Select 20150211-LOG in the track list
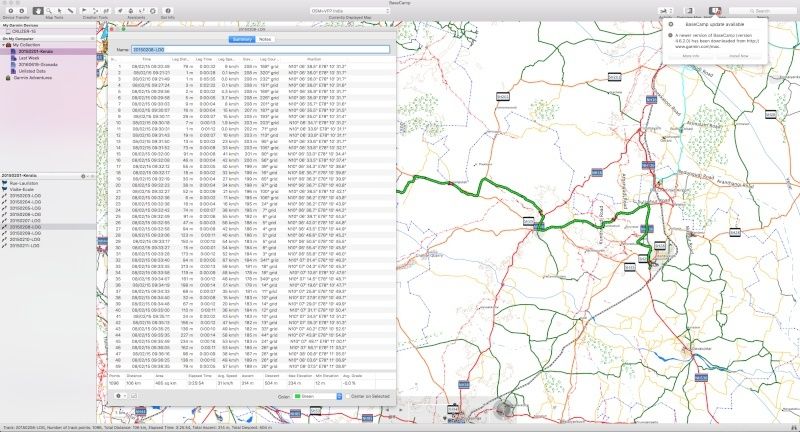The height and width of the screenshot is (432, 800). point(25,245)
